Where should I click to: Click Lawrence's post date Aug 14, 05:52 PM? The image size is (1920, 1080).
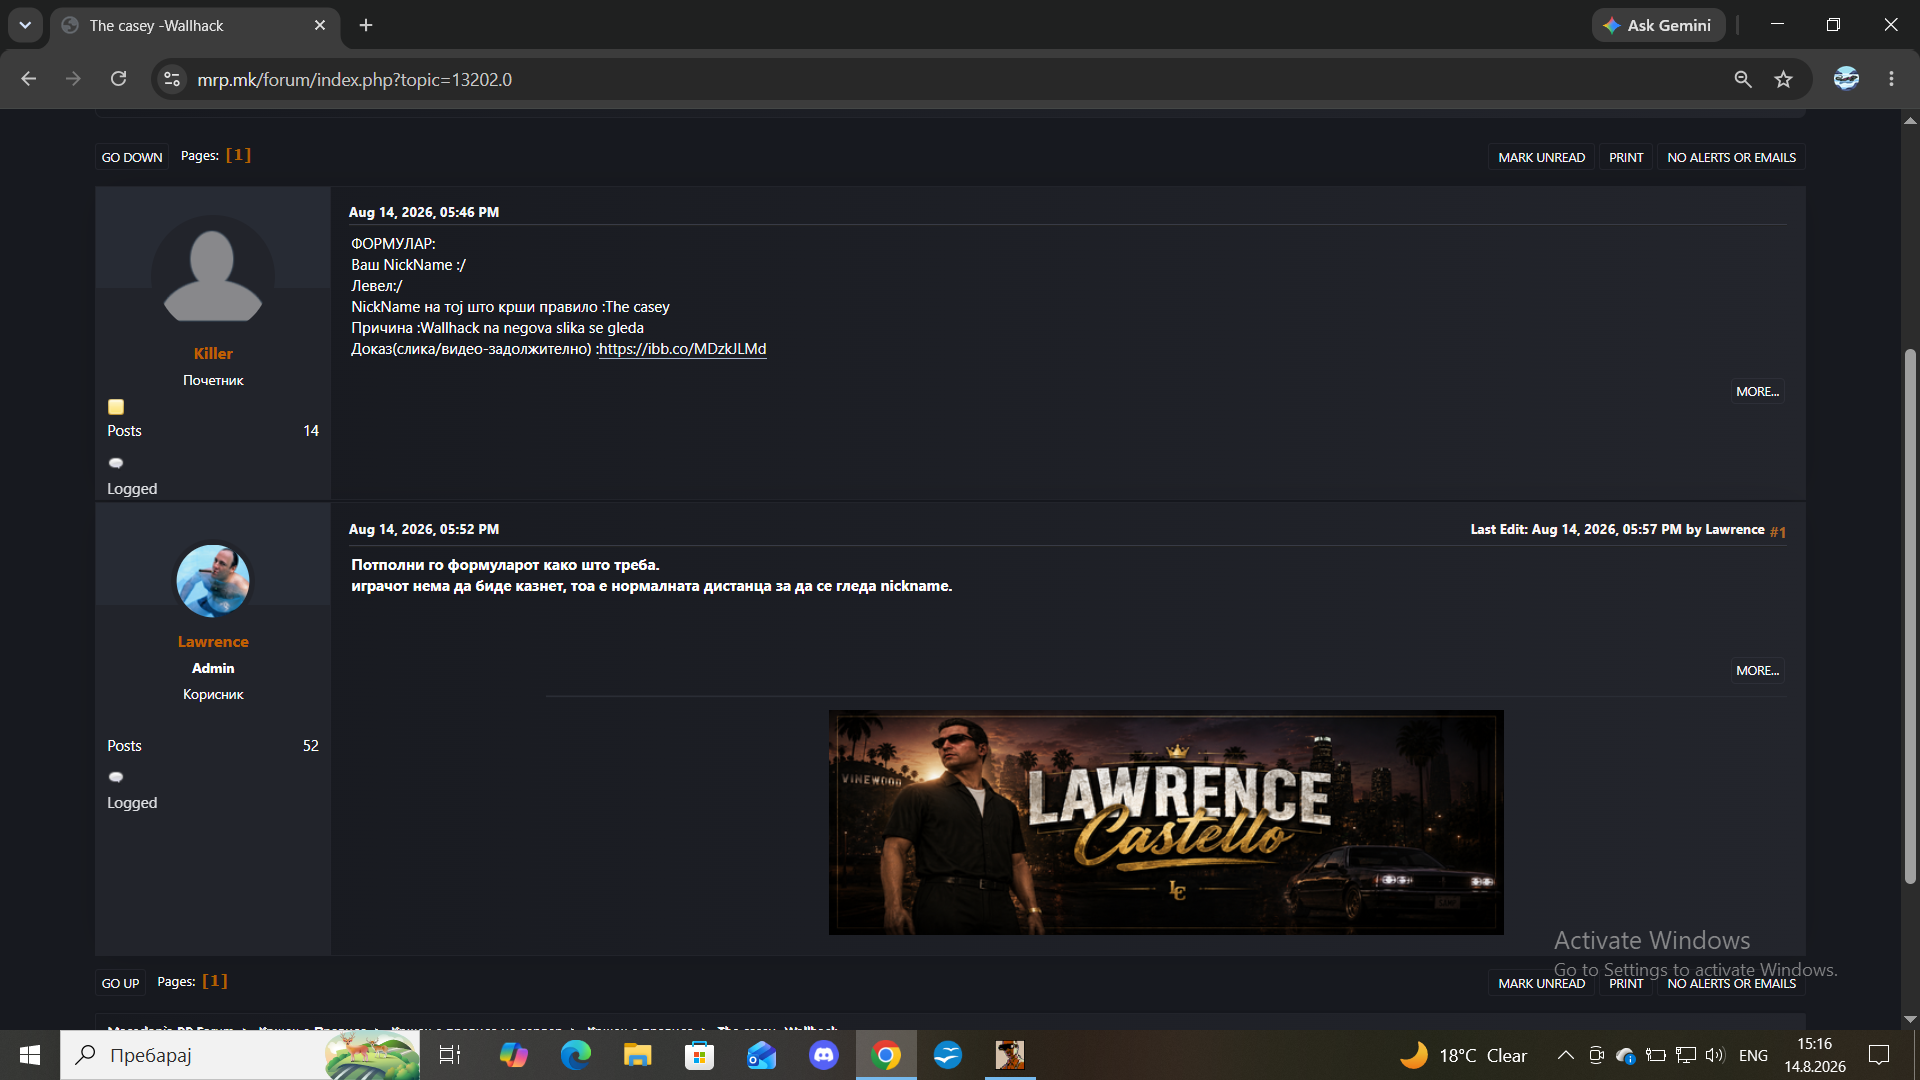click(424, 529)
